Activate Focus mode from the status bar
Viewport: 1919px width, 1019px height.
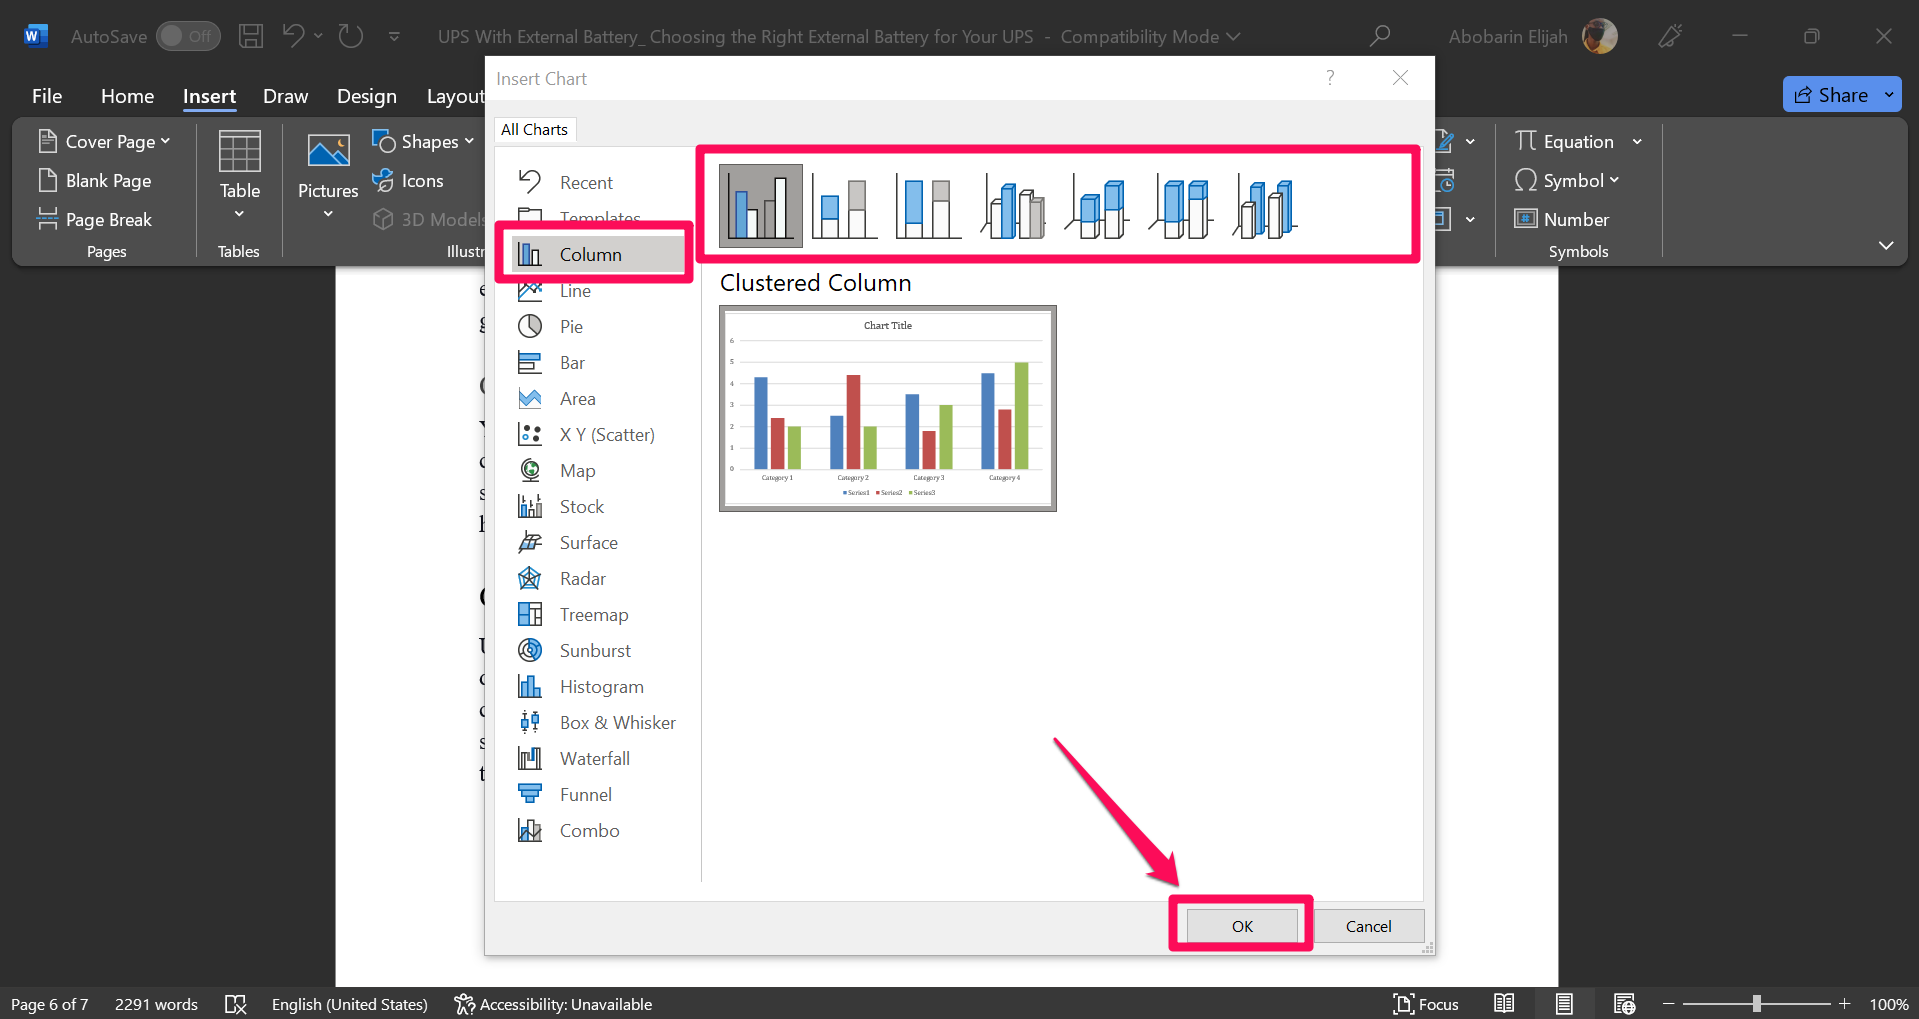(1426, 1003)
